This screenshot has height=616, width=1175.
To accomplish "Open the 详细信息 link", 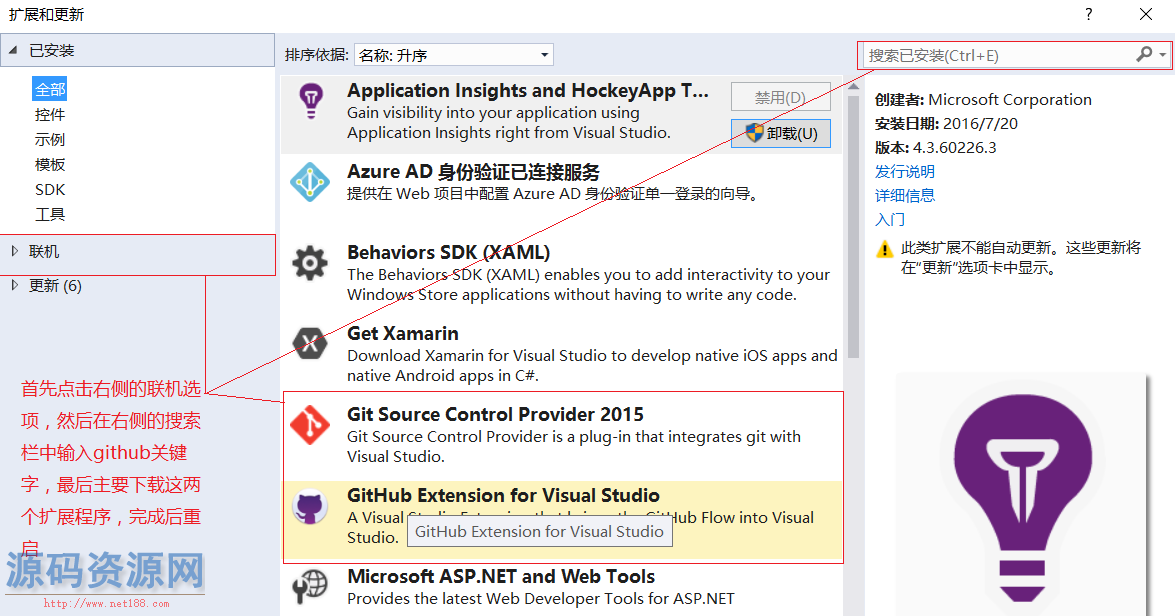I will click(904, 196).
